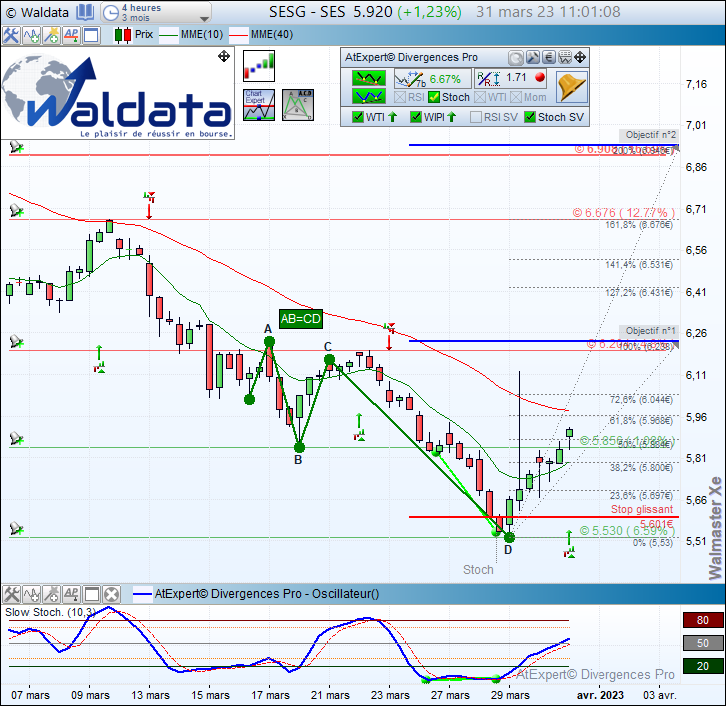Click the golden bell alert button
This screenshot has width=726, height=706.
(571, 87)
